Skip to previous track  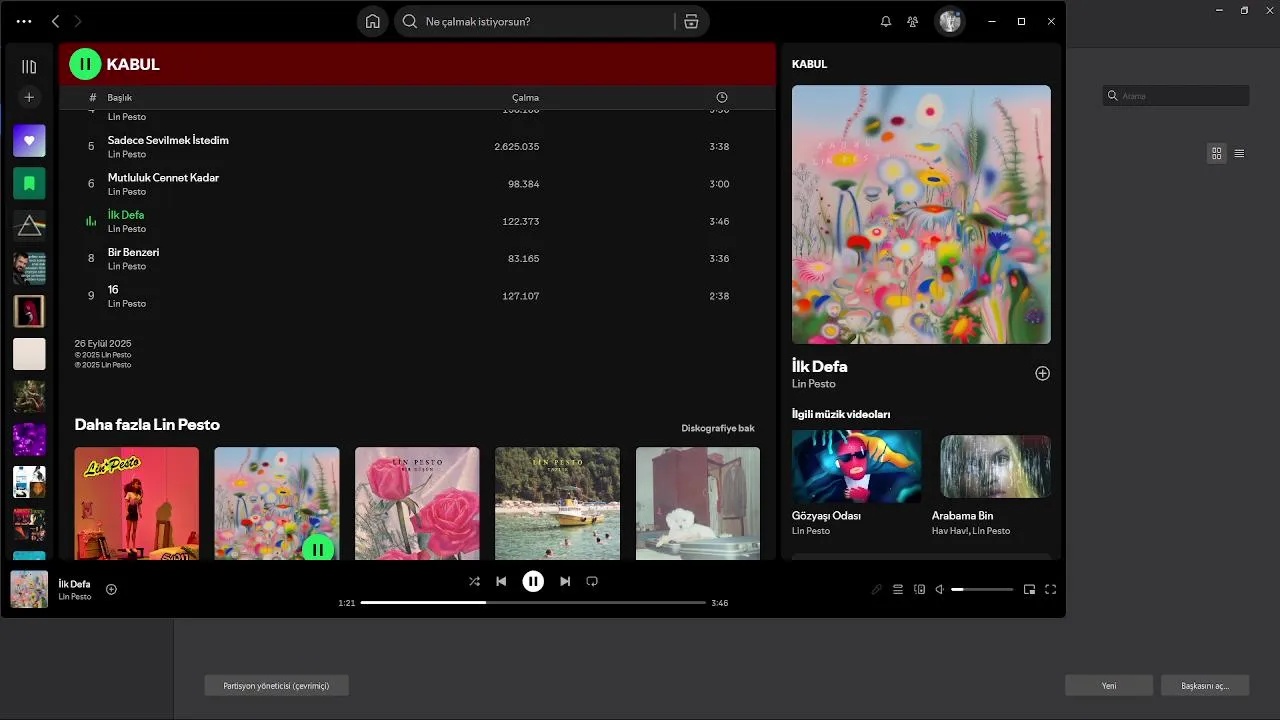(x=501, y=581)
